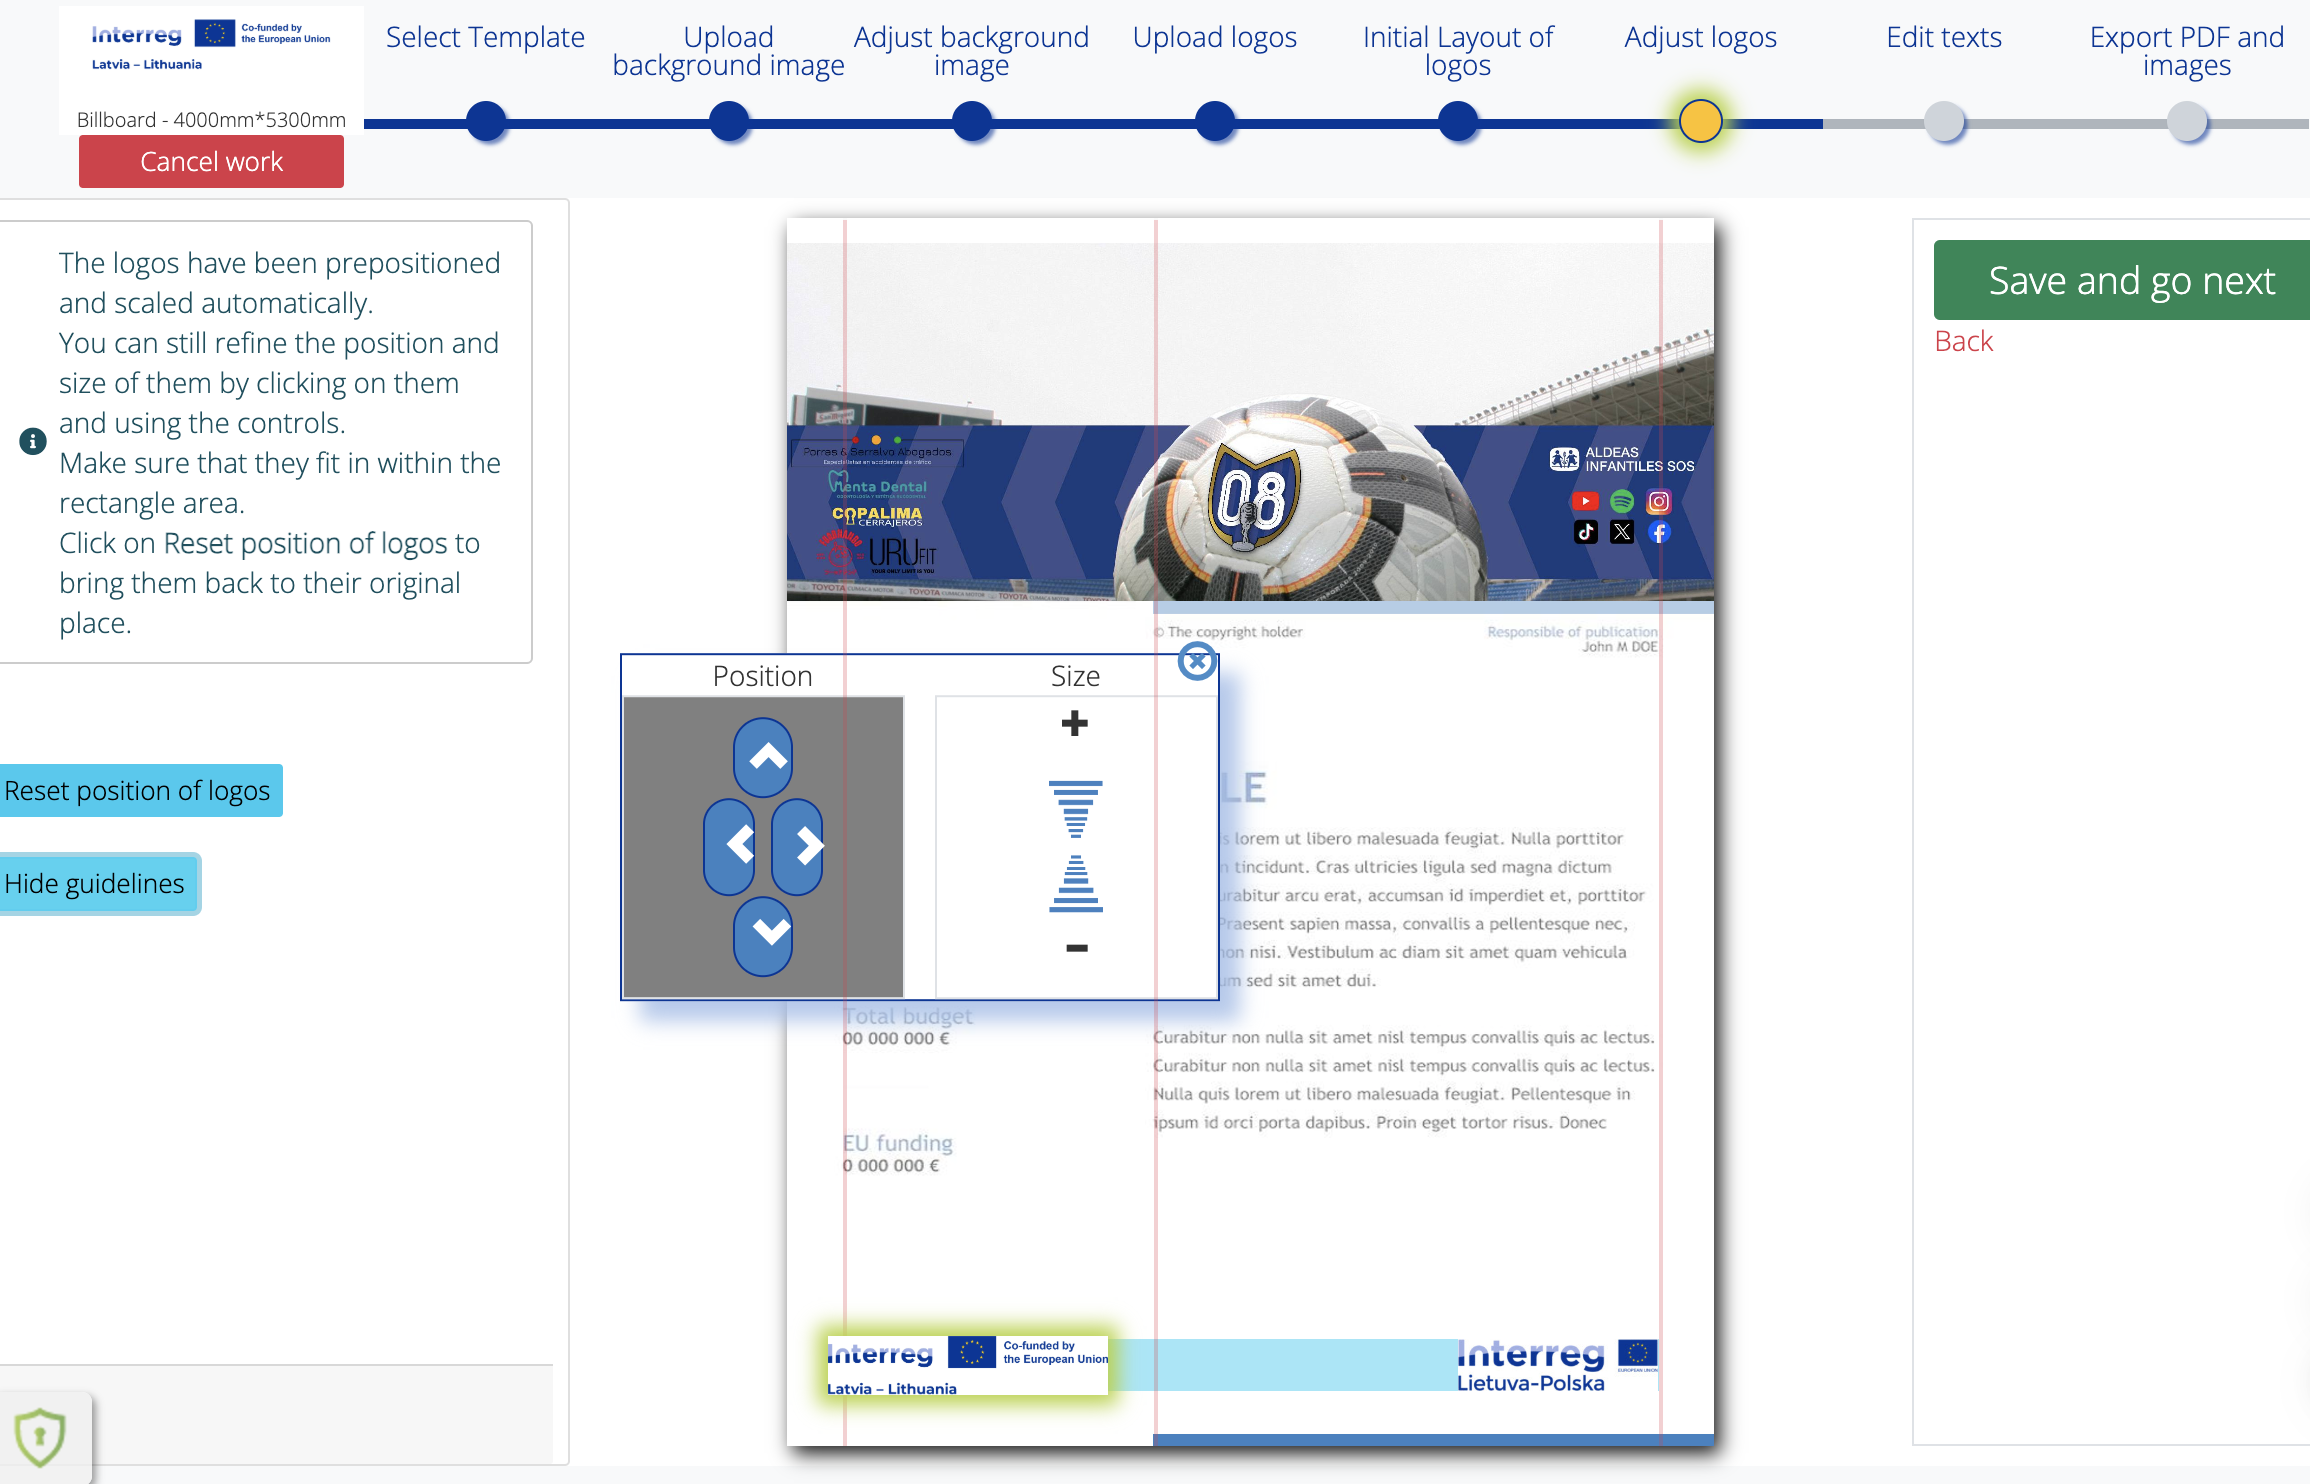Click the Total budget text on poster

coord(908,1016)
